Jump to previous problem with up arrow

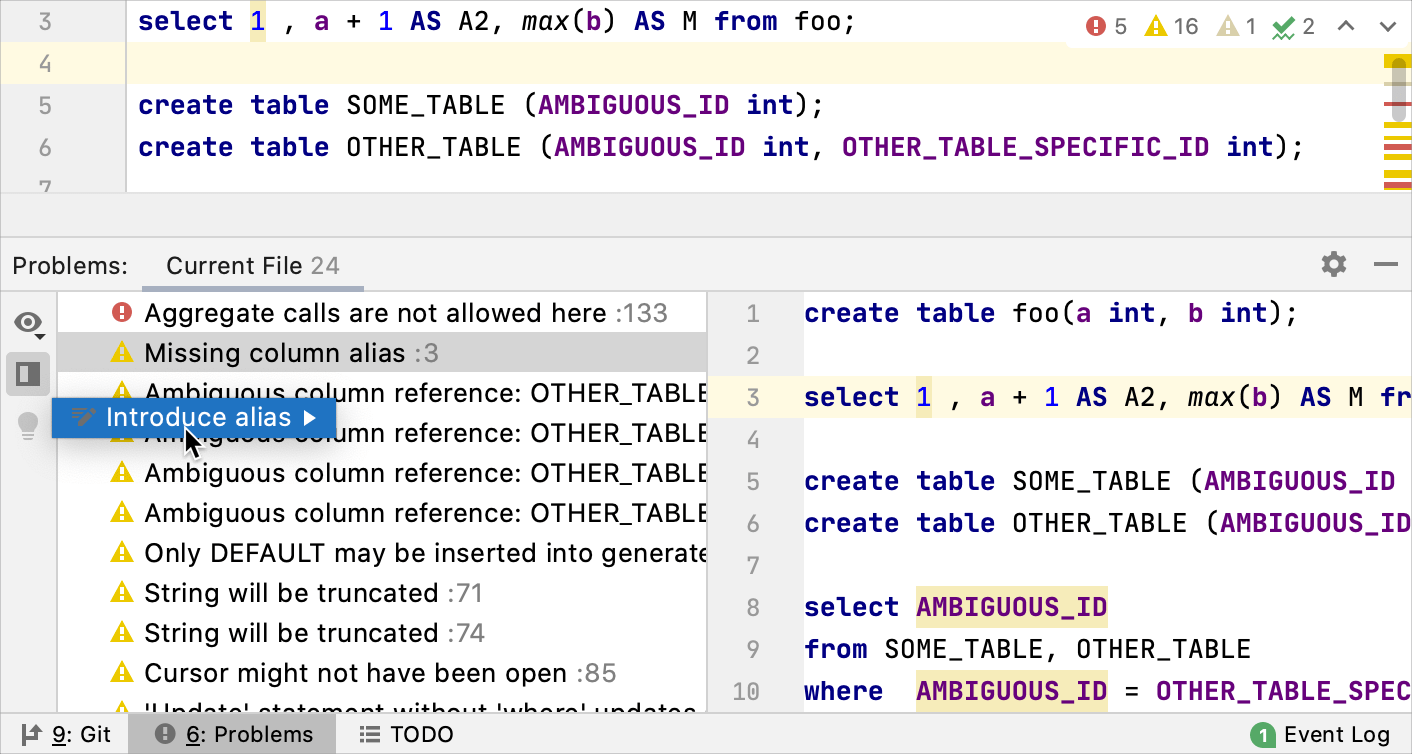(1346, 26)
